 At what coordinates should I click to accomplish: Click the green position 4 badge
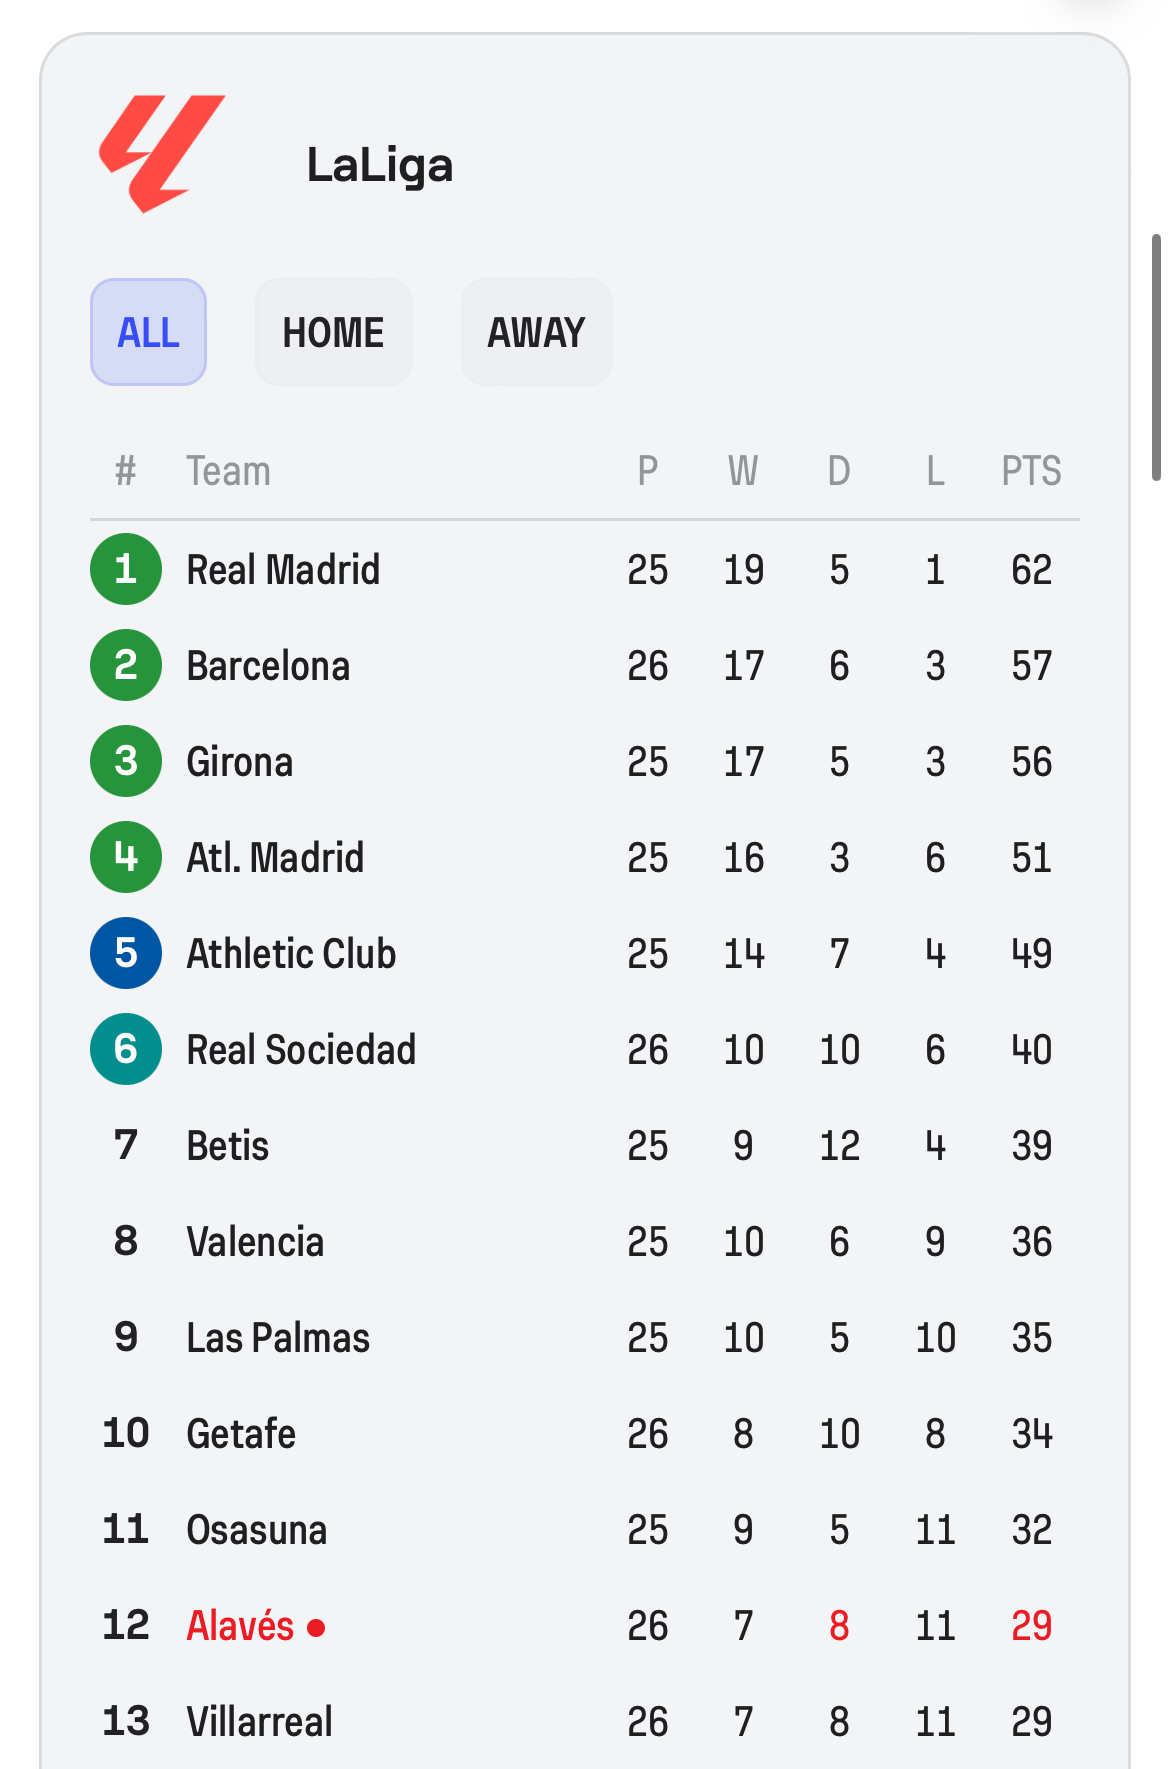(x=126, y=857)
